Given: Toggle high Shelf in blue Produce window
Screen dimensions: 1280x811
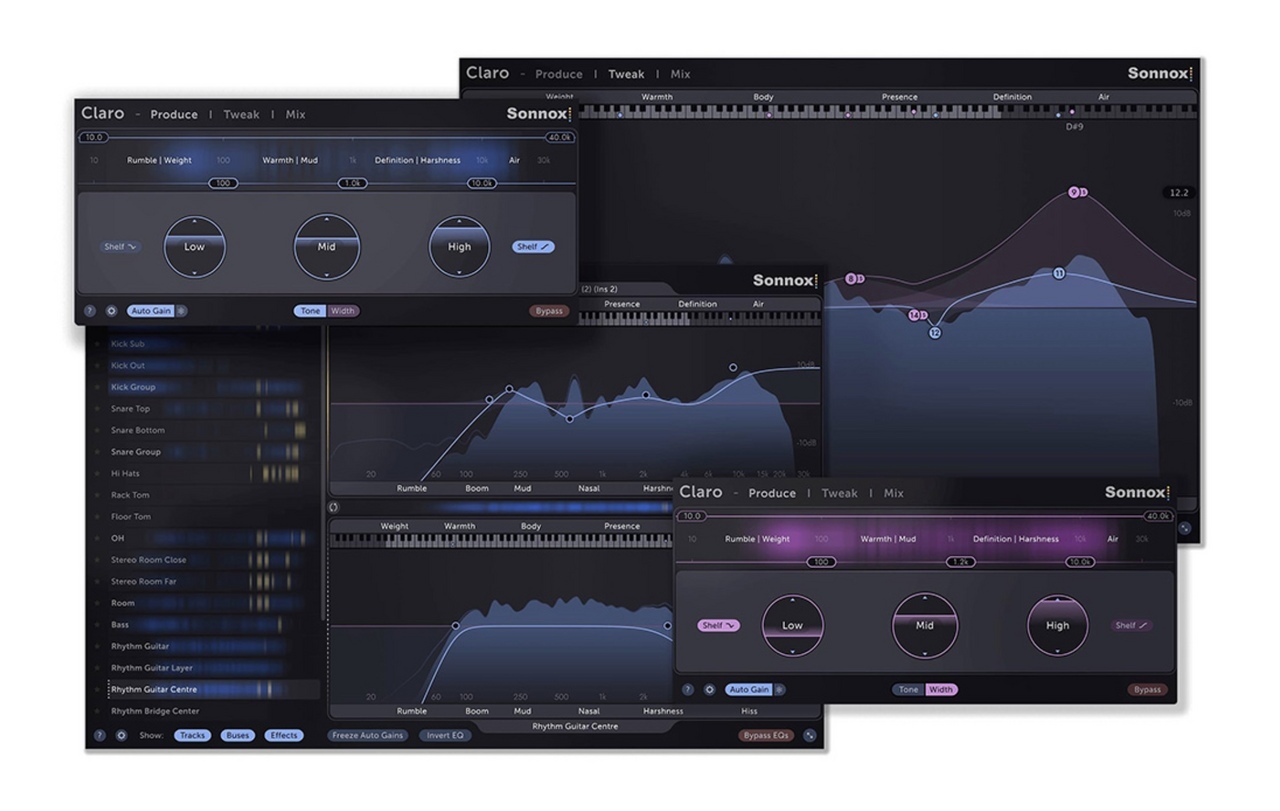Looking at the screenshot, I should (x=533, y=247).
